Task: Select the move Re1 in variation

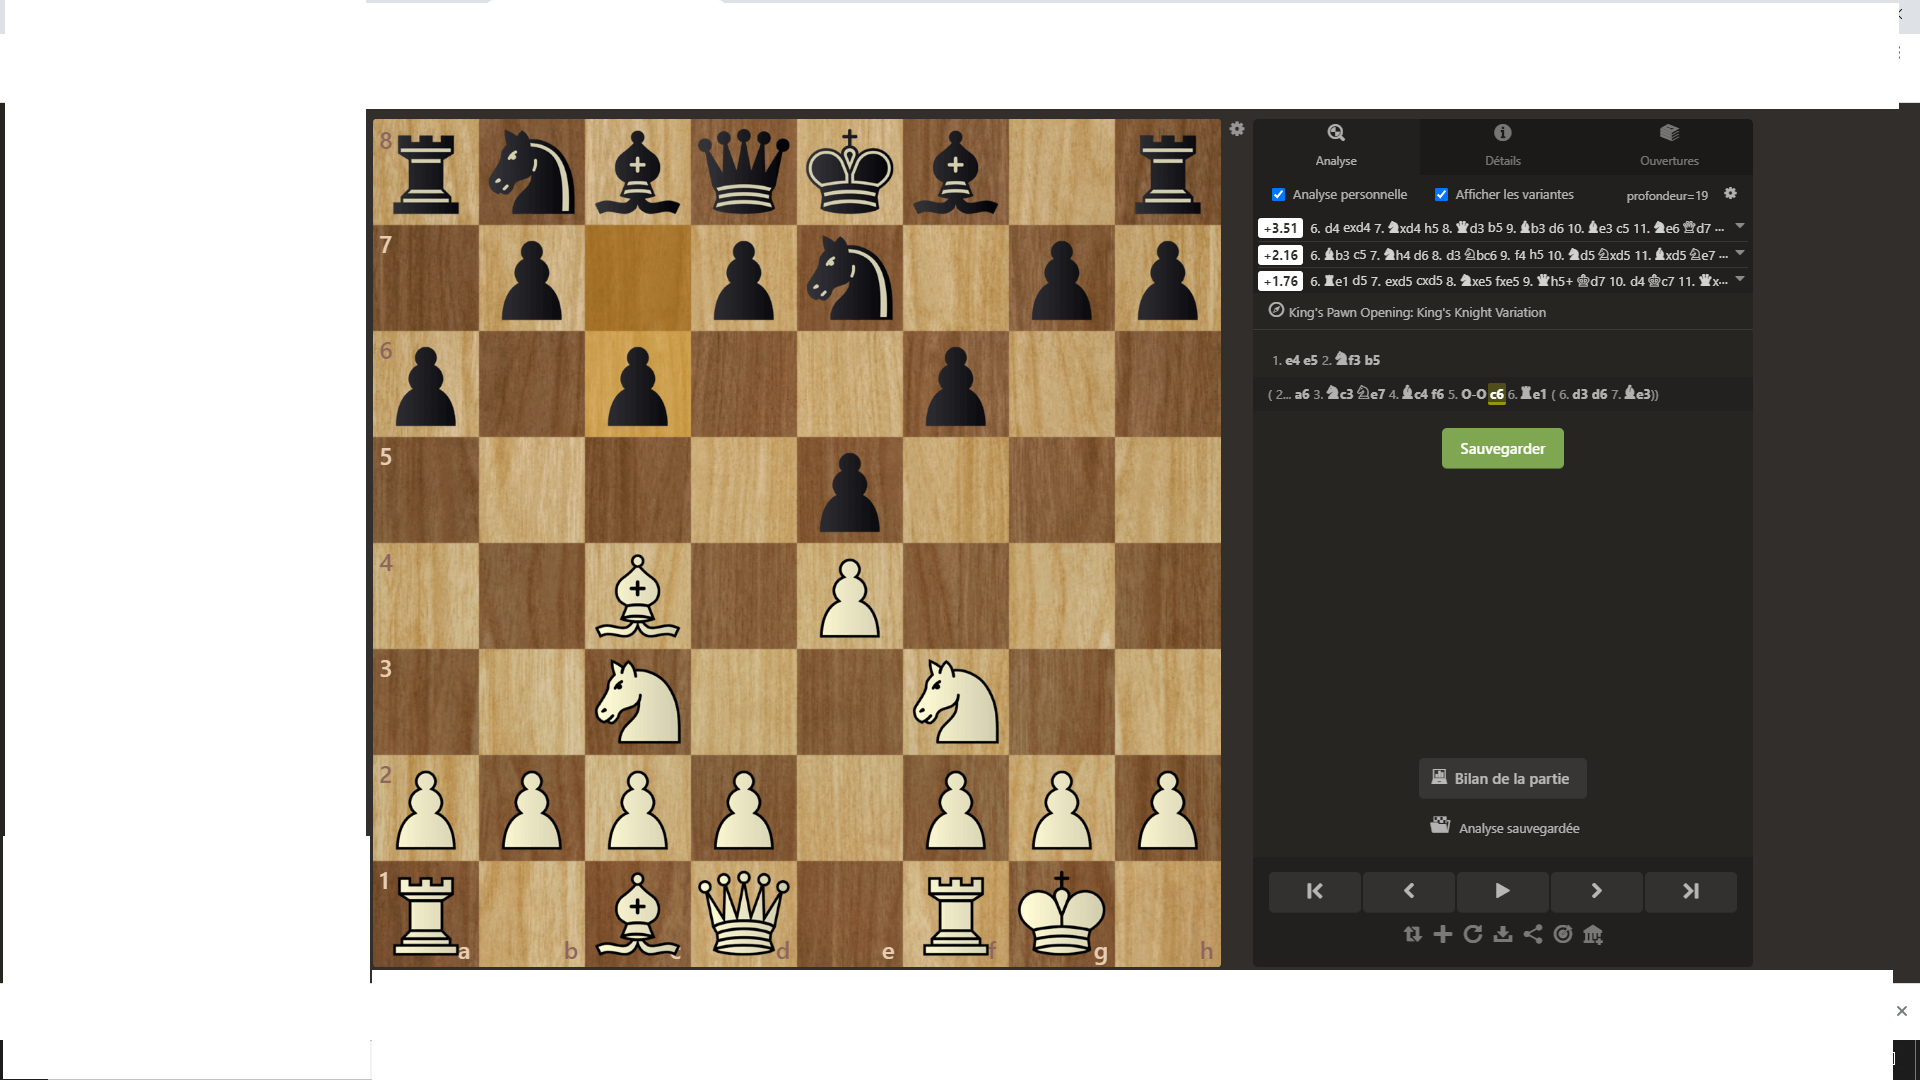Action: [1533, 394]
